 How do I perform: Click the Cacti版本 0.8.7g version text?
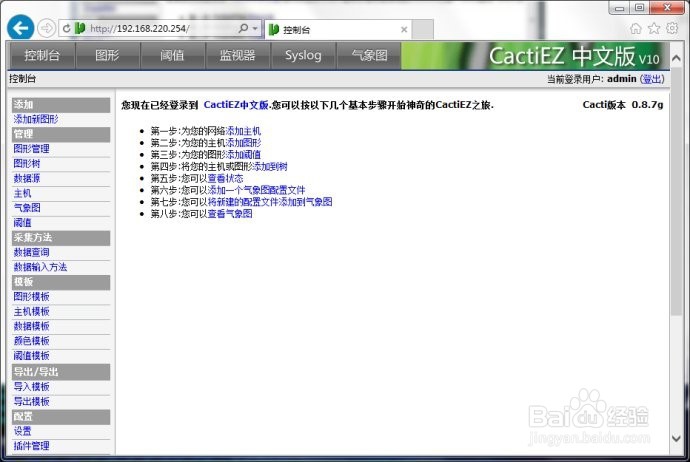[x=623, y=105]
